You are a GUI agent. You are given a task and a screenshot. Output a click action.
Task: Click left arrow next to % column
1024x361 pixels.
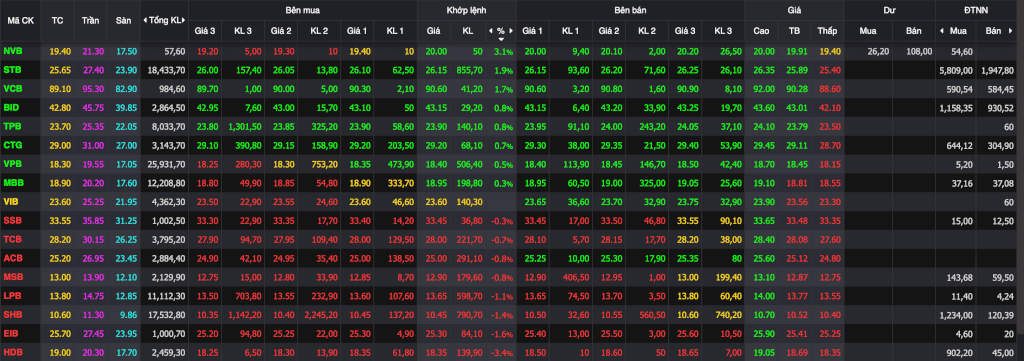pyautogui.click(x=490, y=31)
